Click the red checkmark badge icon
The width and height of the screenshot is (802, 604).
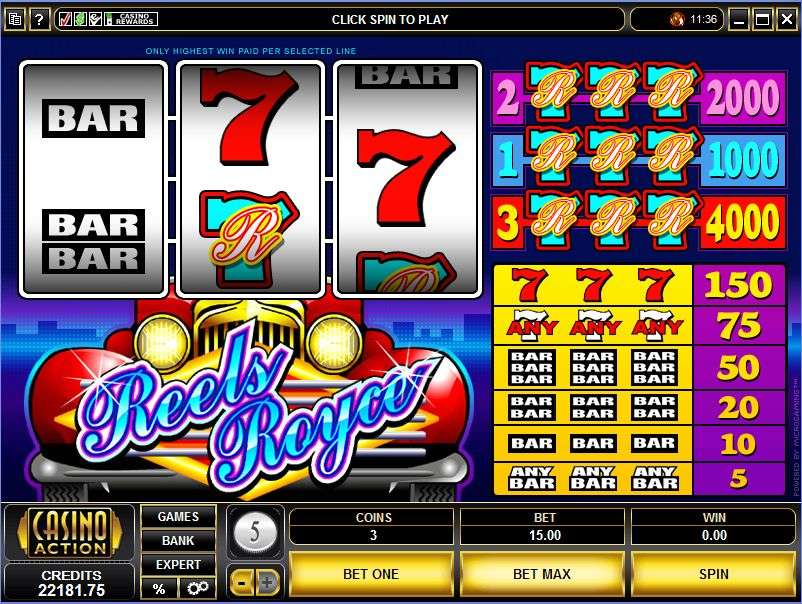65,19
